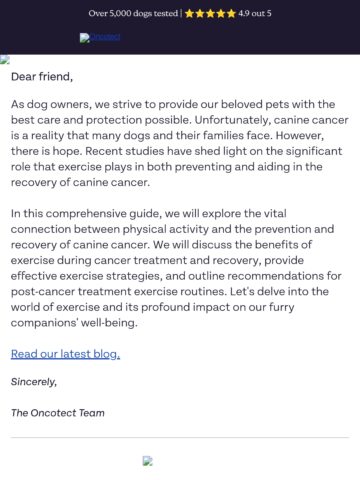
Task: Click the vertical separator before the stars
Action: [x=181, y=14]
